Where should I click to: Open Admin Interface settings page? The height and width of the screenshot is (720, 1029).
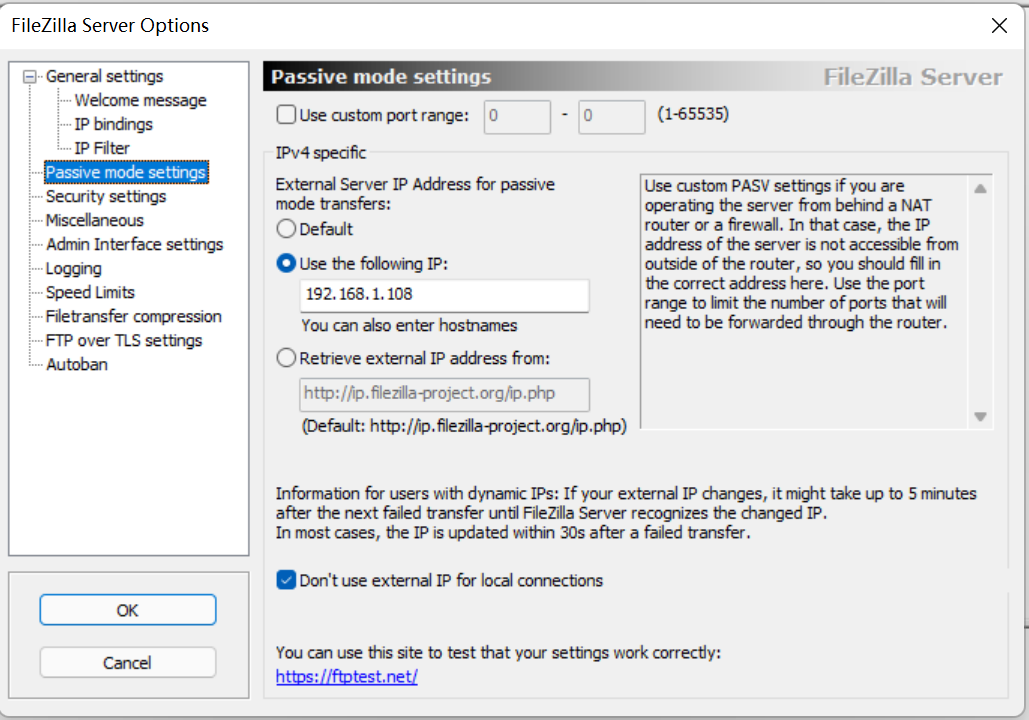[135, 244]
